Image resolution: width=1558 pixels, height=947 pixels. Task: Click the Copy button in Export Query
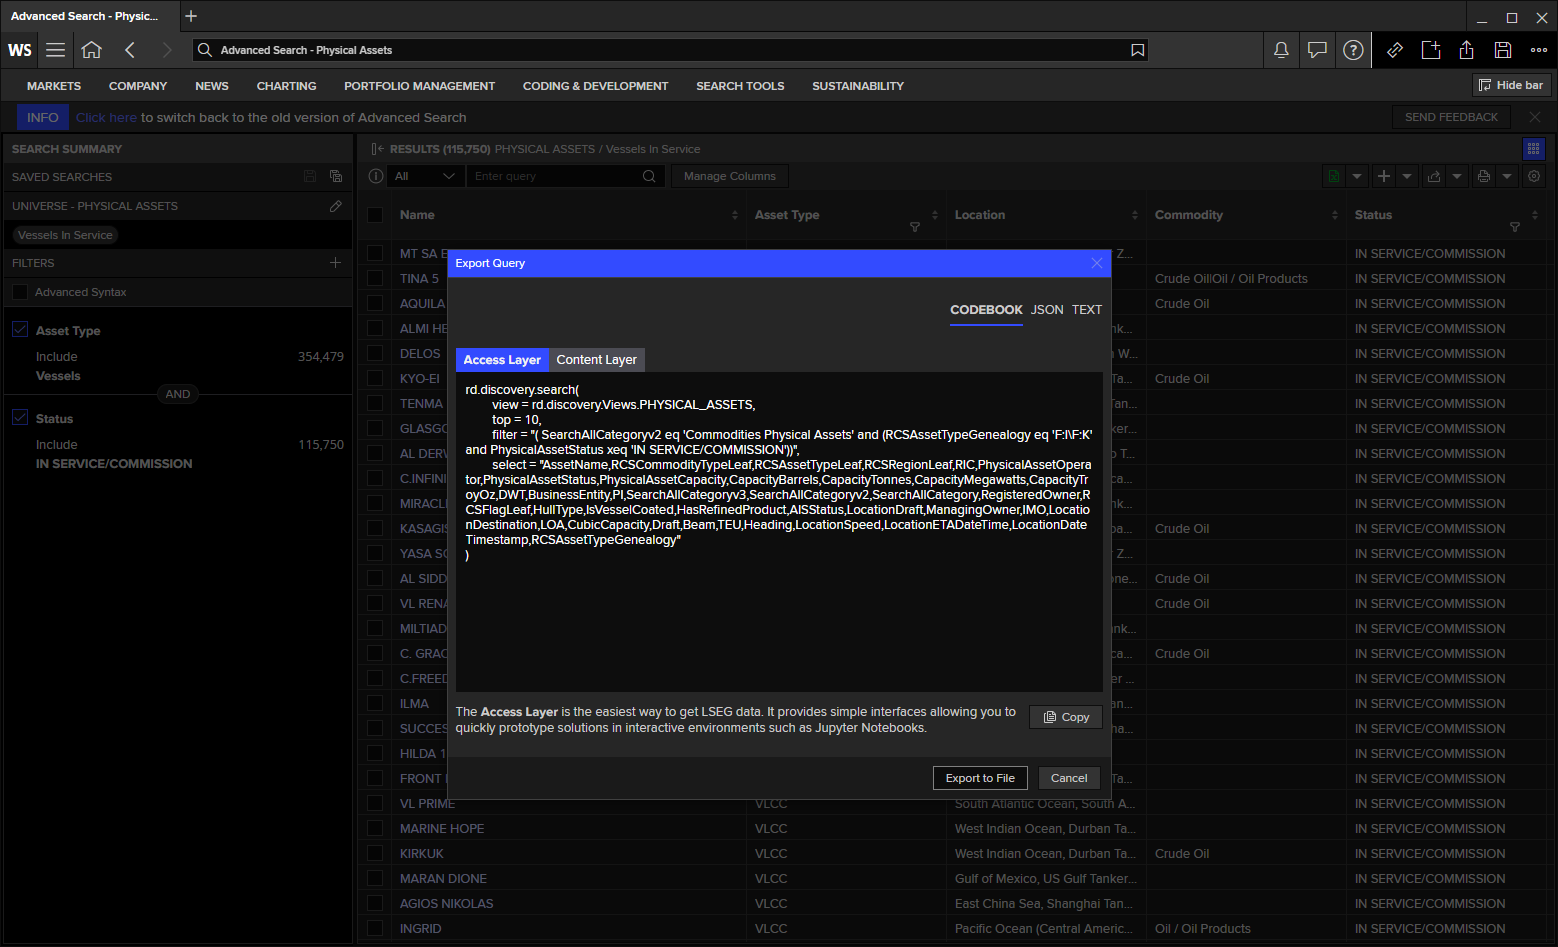pos(1066,717)
